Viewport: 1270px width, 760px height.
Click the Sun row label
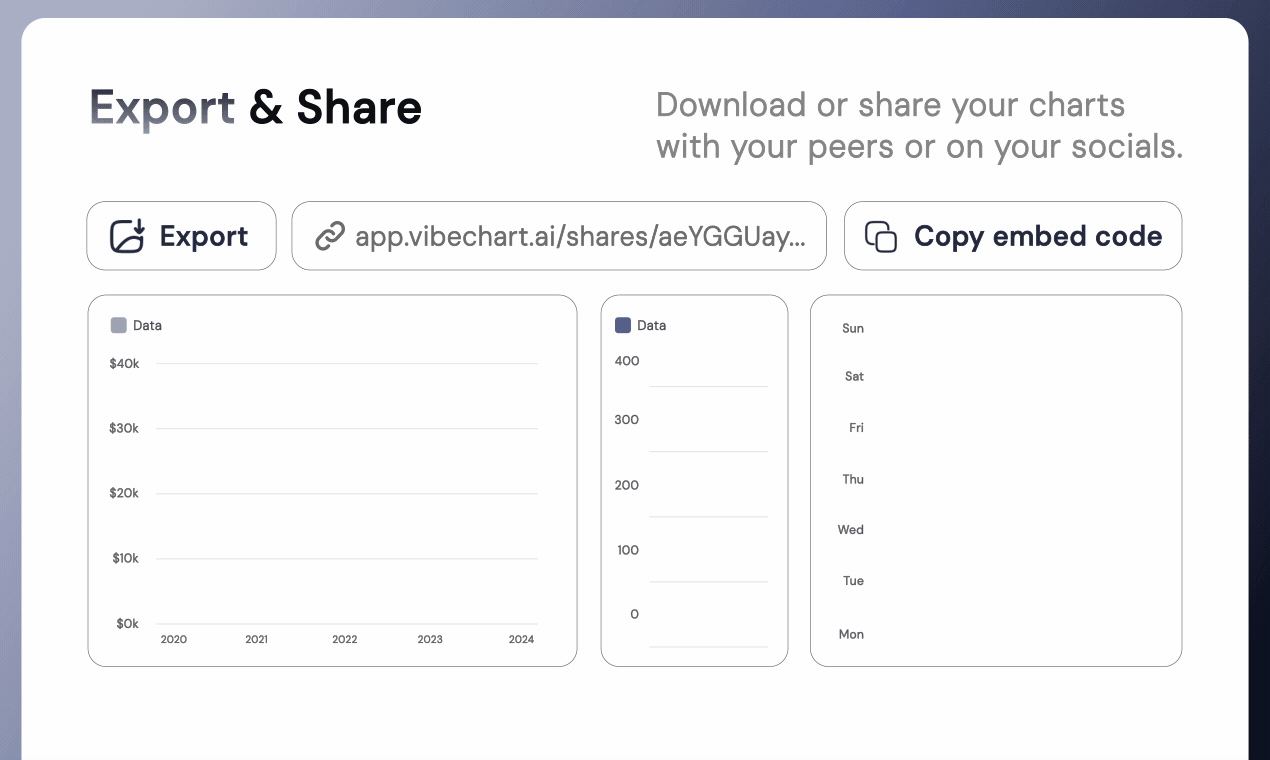[853, 328]
